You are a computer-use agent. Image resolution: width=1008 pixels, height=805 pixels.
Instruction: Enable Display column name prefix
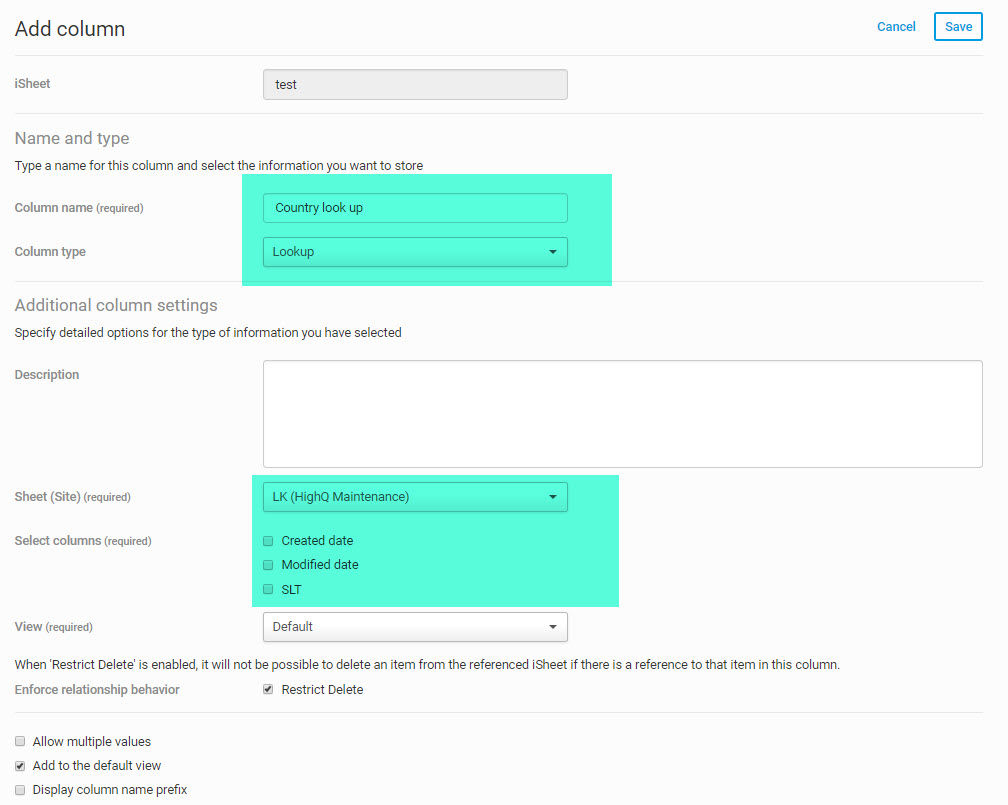point(20,790)
